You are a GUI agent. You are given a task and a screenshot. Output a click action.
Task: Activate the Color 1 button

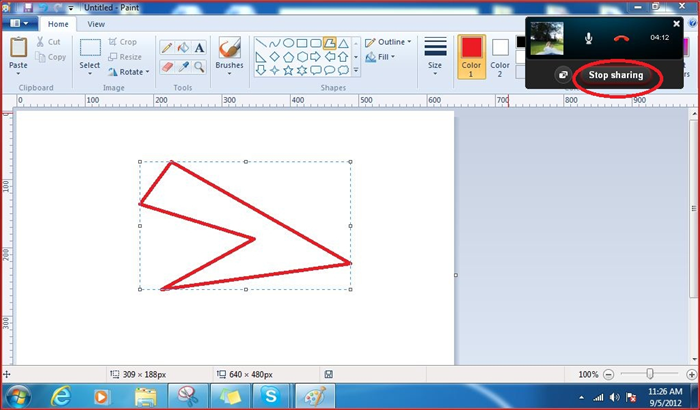(x=471, y=57)
